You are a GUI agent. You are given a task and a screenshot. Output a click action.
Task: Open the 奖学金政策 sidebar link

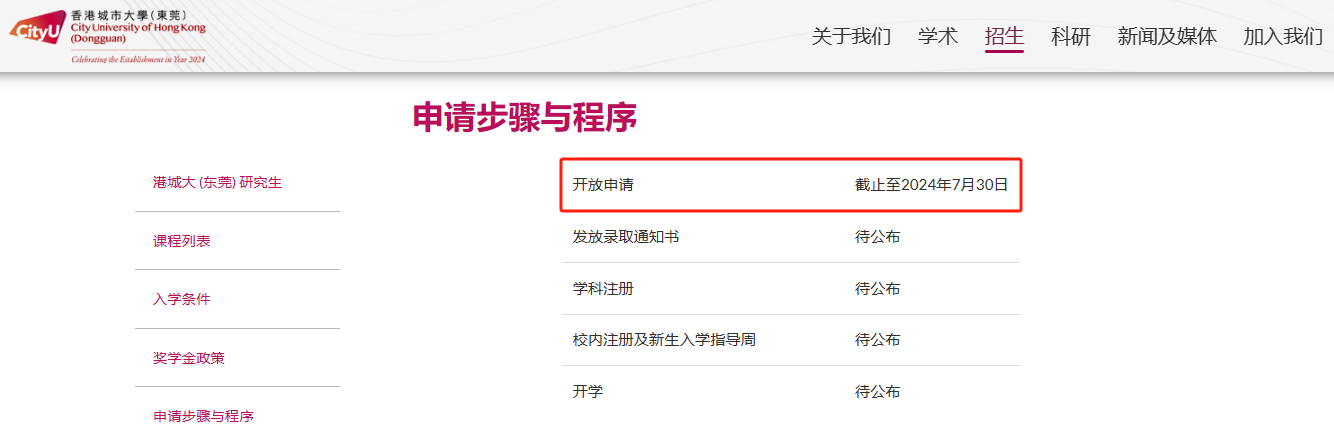point(189,358)
